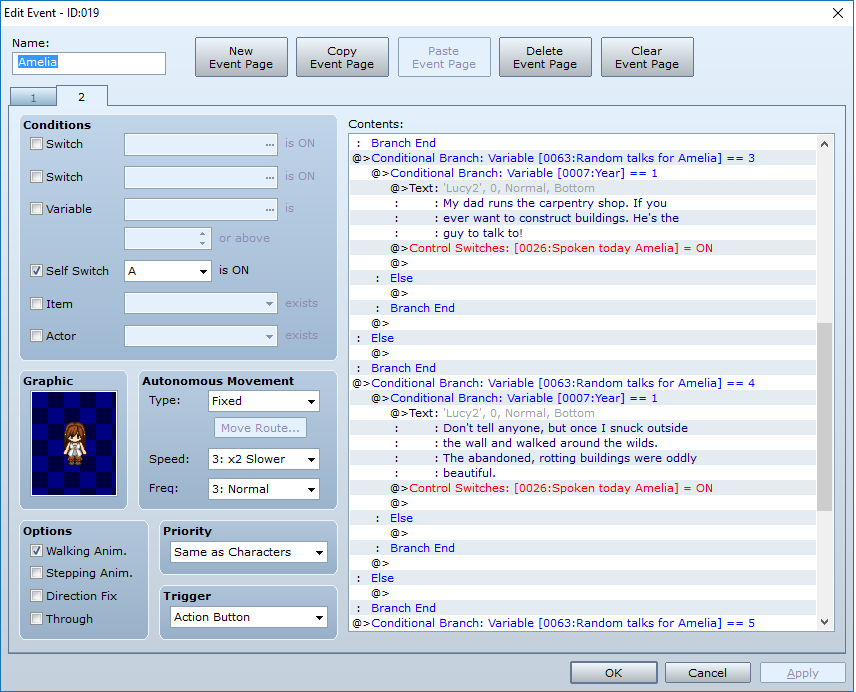Confirm with the OK button

click(614, 673)
